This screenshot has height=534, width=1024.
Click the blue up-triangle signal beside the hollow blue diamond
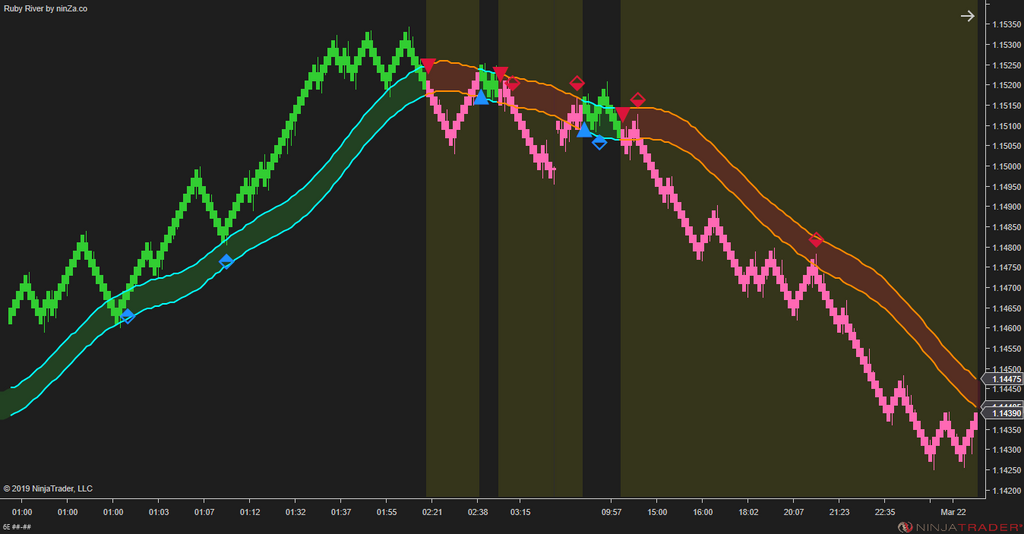pyautogui.click(x=584, y=129)
